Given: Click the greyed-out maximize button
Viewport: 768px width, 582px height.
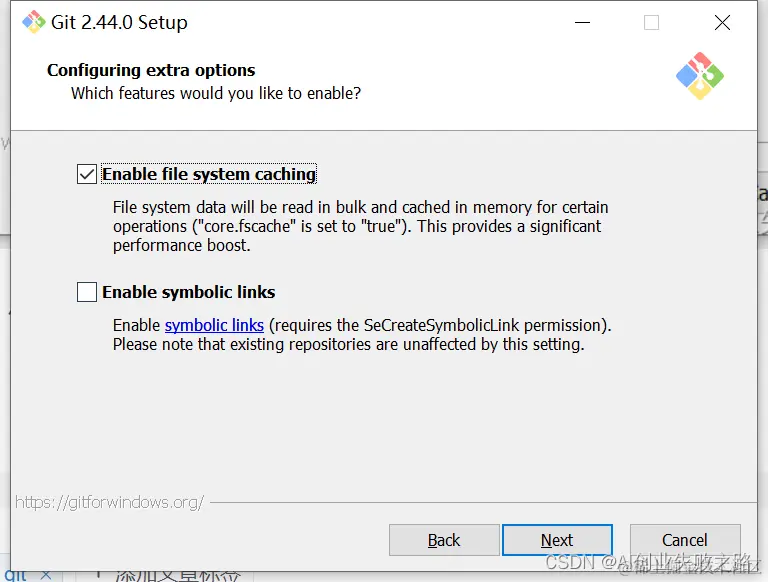Looking at the screenshot, I should click(651, 22).
